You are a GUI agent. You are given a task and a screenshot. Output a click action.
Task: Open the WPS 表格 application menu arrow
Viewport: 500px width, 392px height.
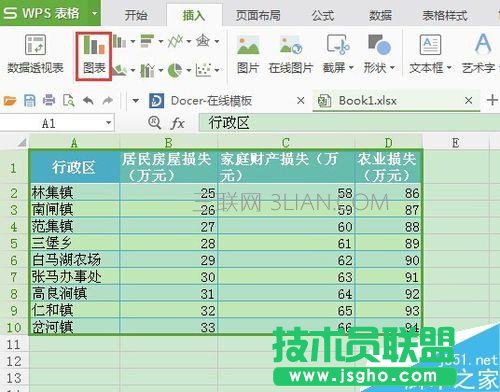[95, 13]
